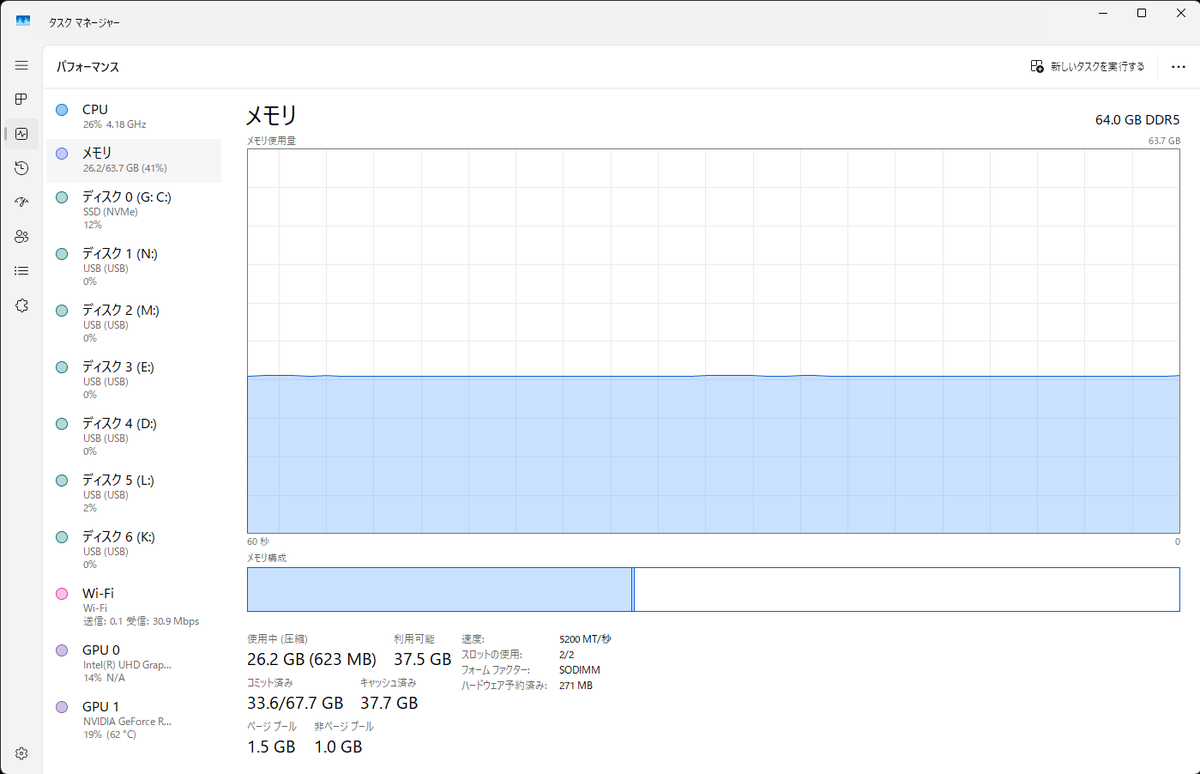Image resolution: width=1200 pixels, height=774 pixels.
Task: Click the in-use segment of memory composition bar
Action: [439, 589]
